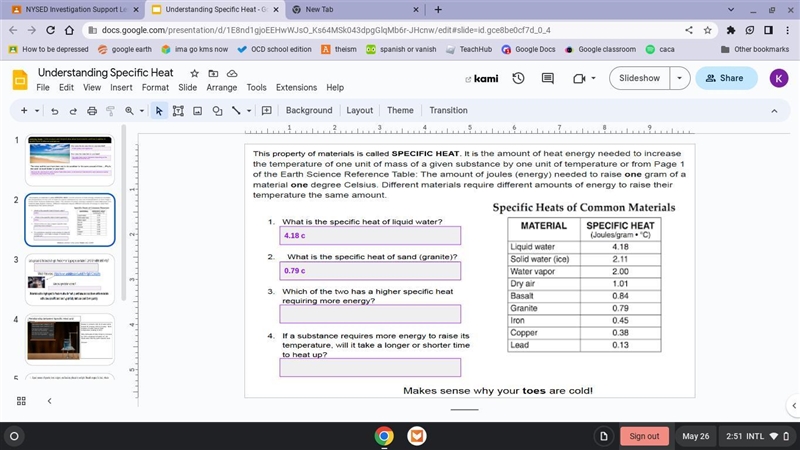Open Chrome app in shelf
The width and height of the screenshot is (800, 450).
384,436
